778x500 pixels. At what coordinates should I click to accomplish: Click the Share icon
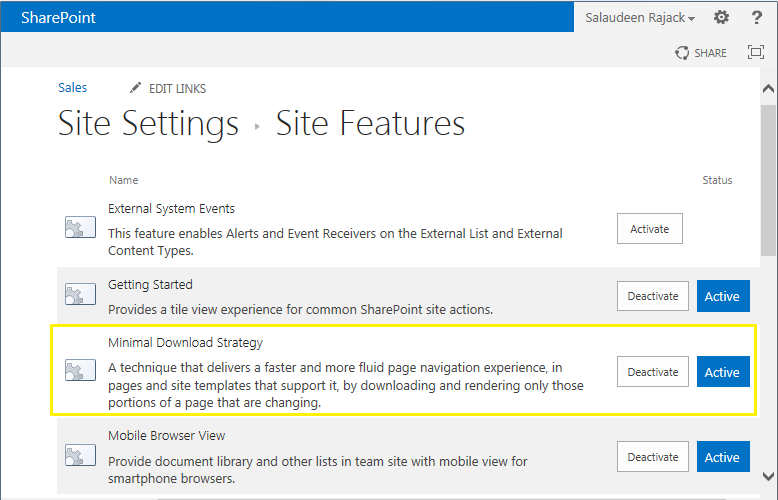tap(682, 53)
